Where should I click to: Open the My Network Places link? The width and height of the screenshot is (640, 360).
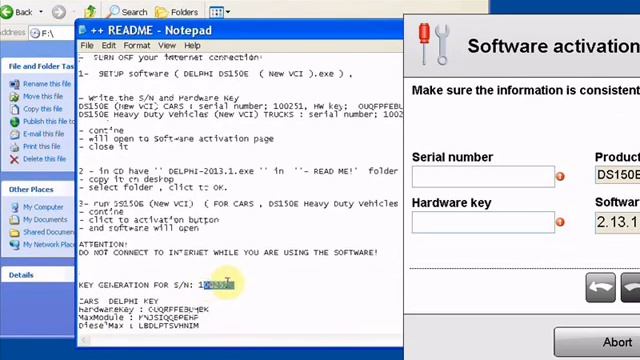49,244
